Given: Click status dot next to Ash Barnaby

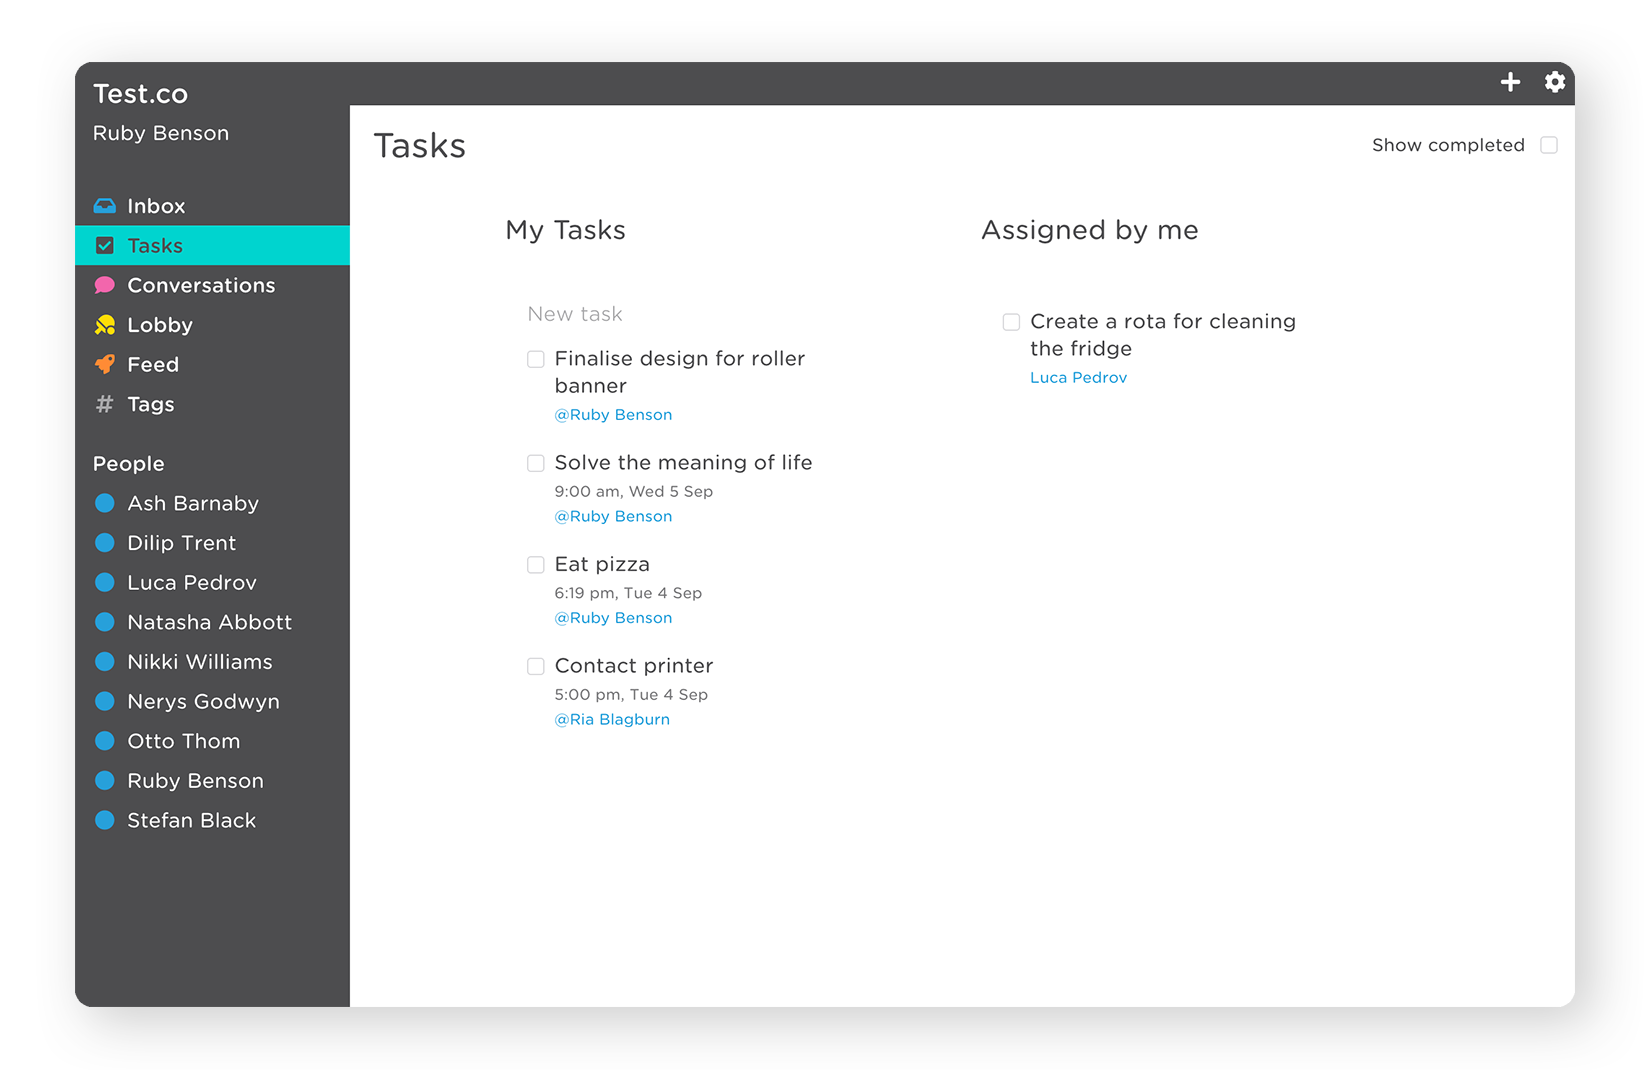Looking at the screenshot, I should coord(104,503).
